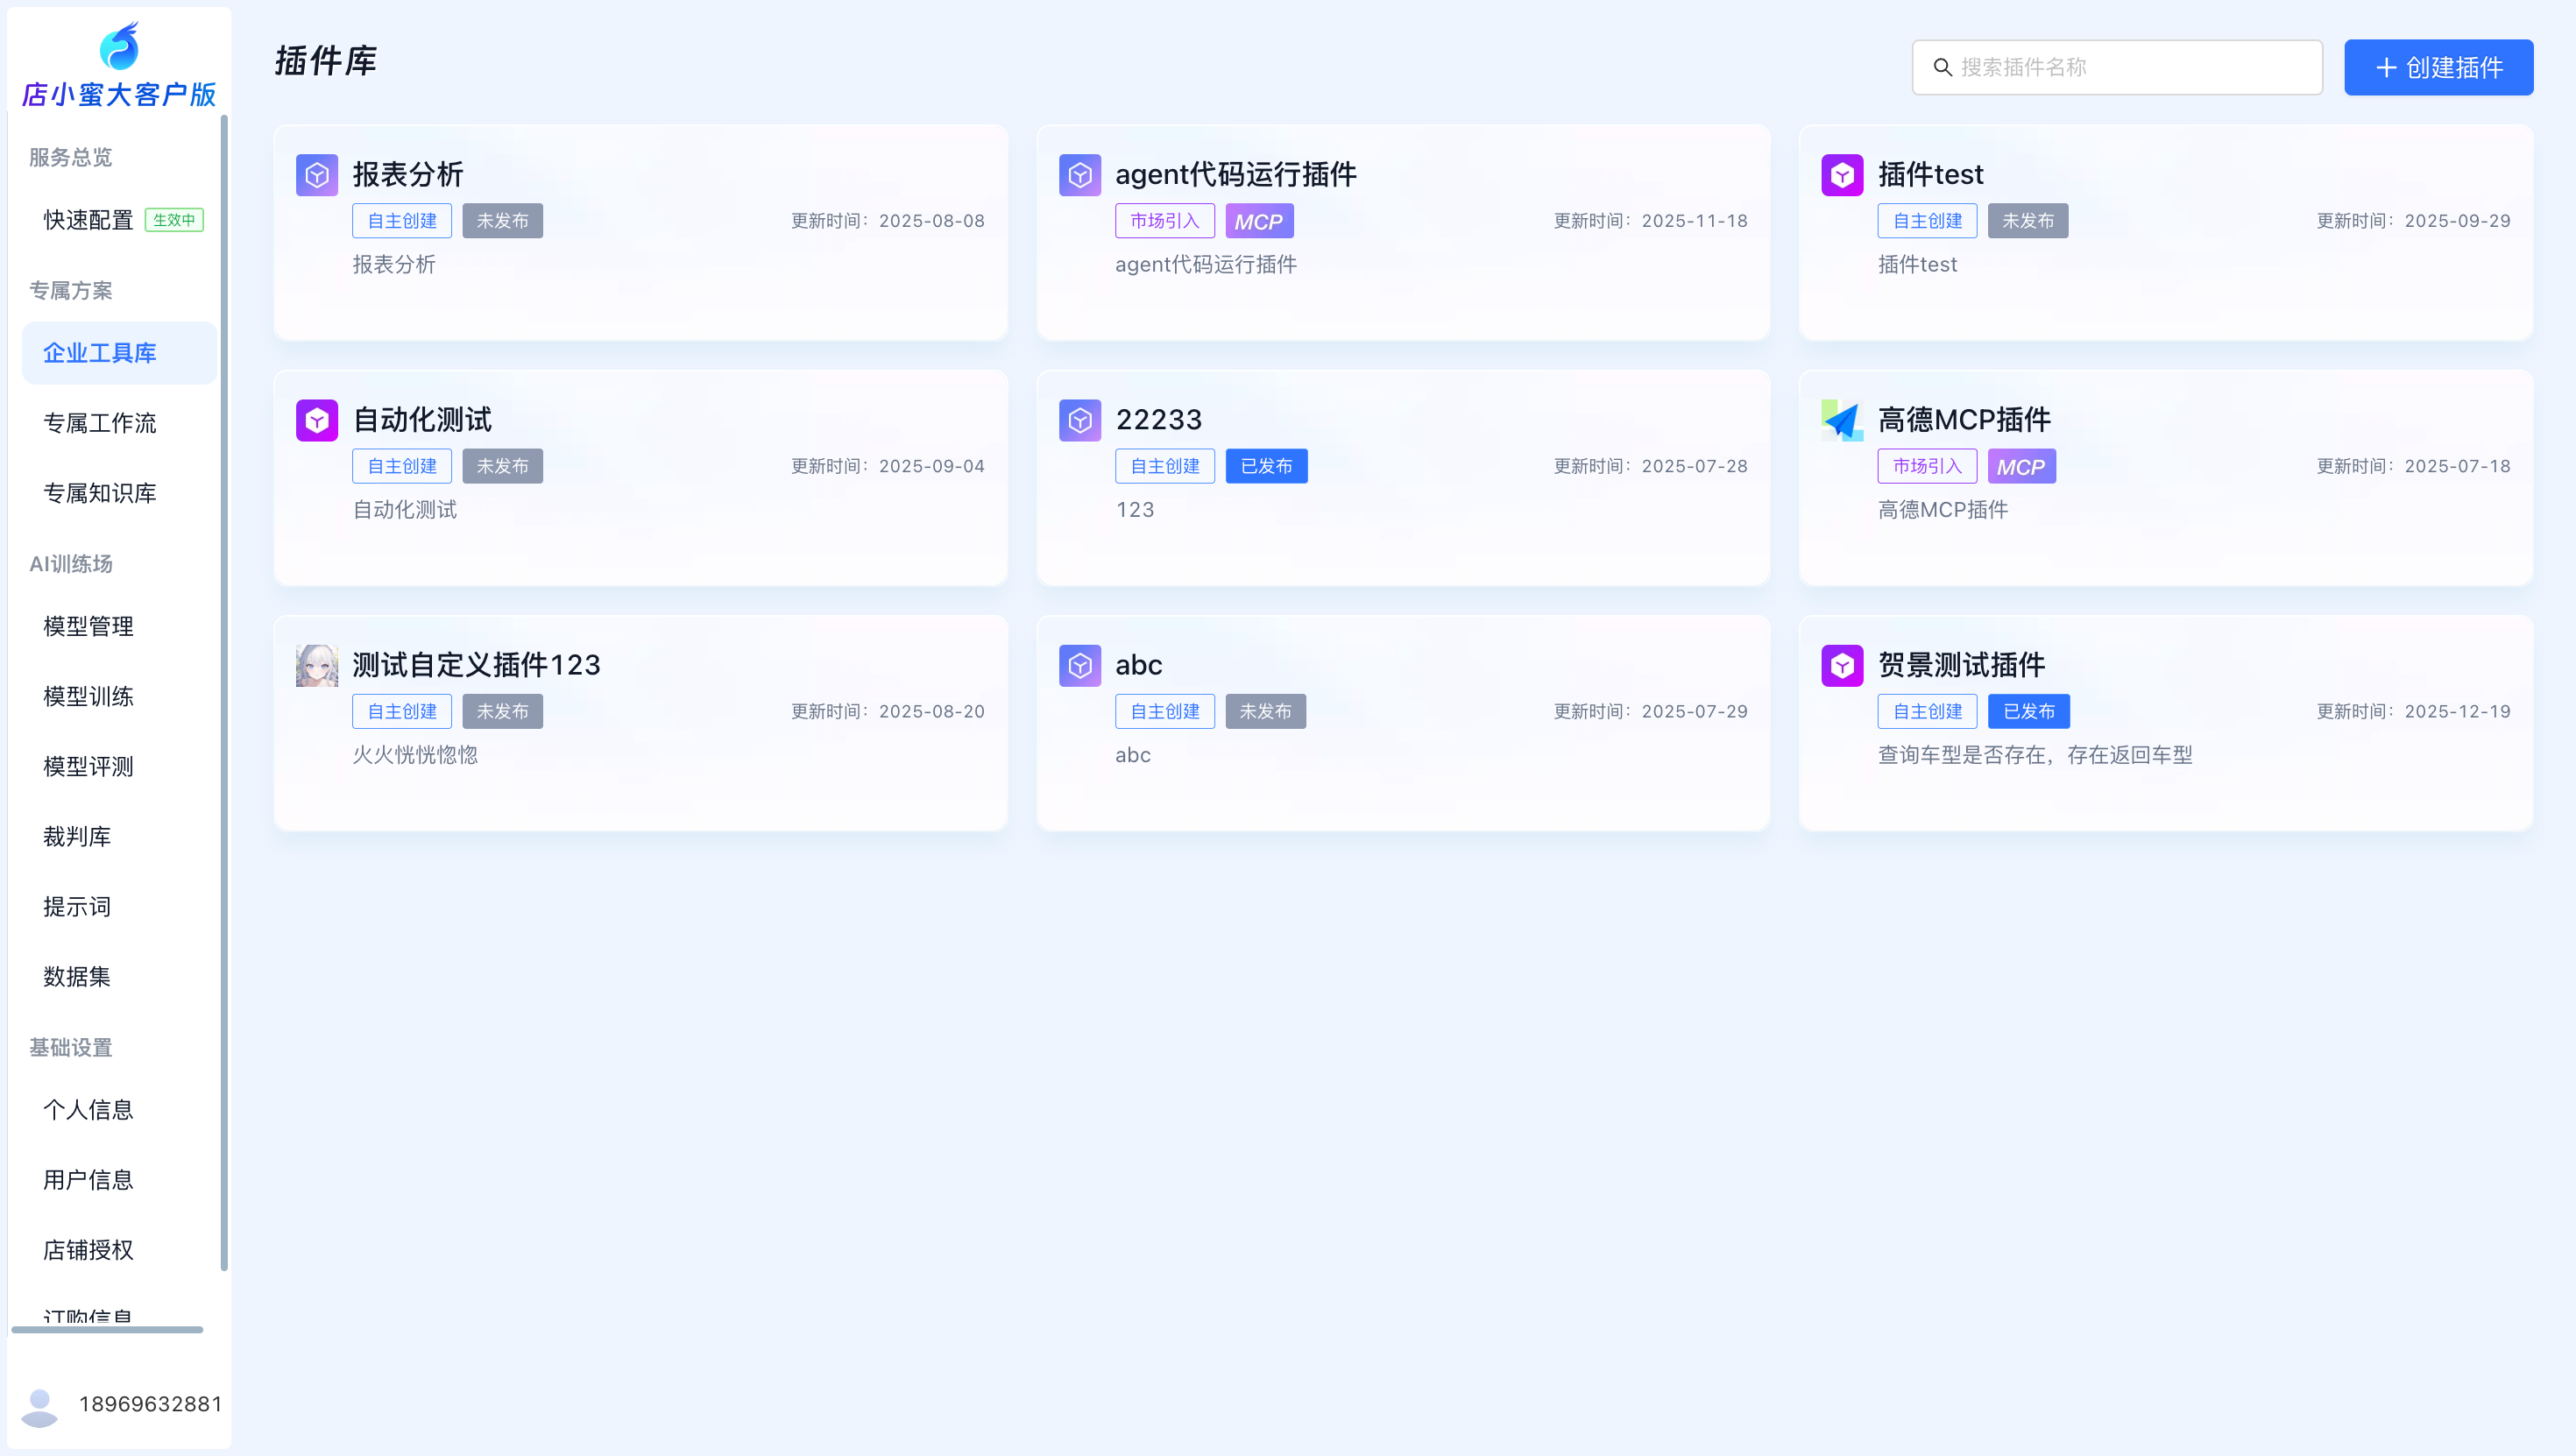Click the agent代码运行插件 plugin icon

pyautogui.click(x=1080, y=175)
